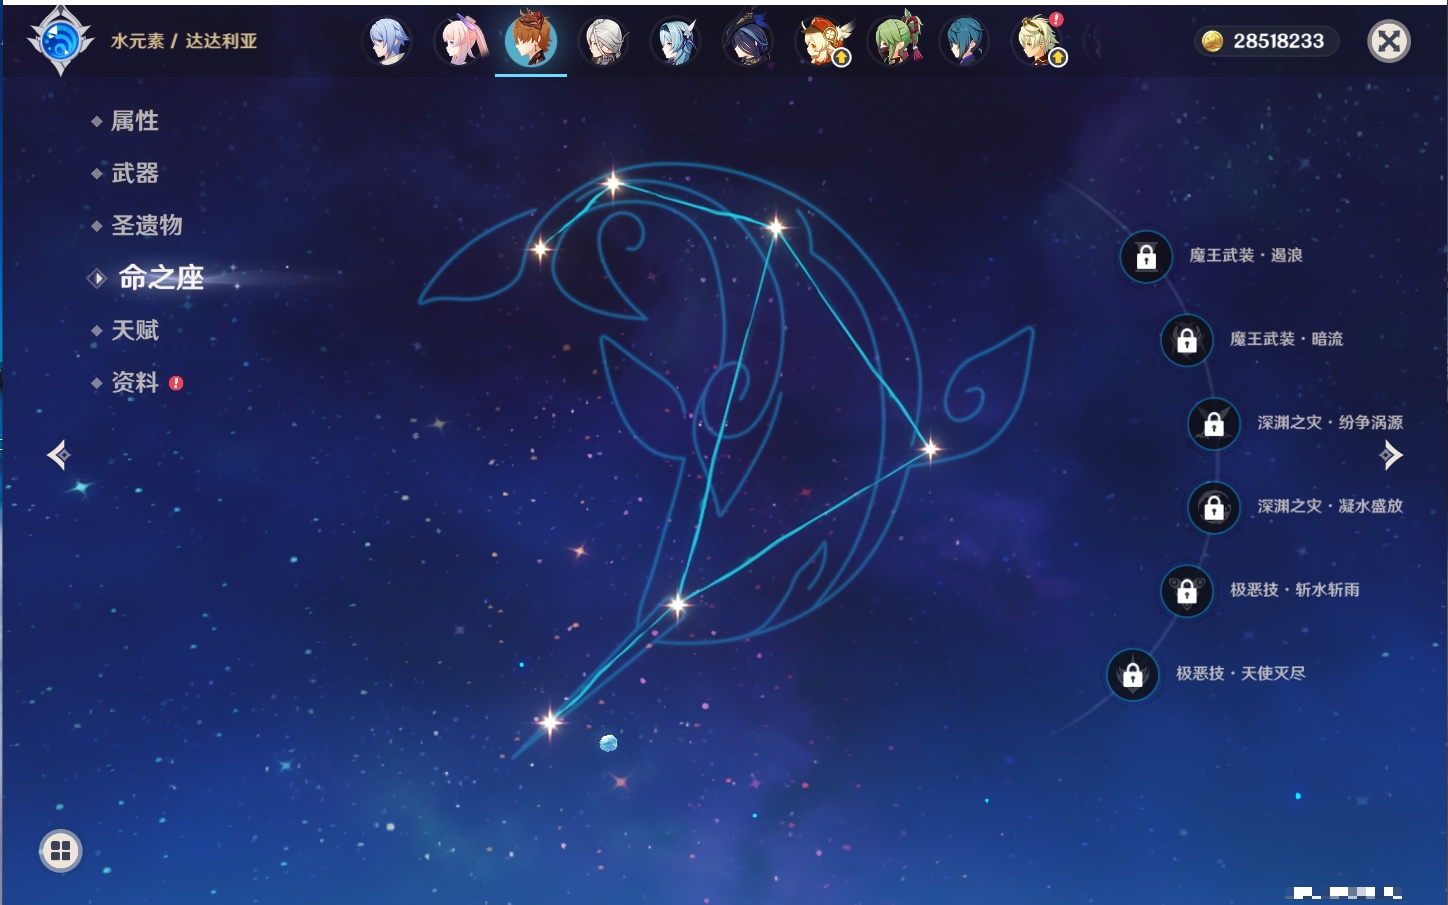1448x905 pixels.
Task: Select the pink-haired Kokomi avatar
Action: click(x=460, y=42)
